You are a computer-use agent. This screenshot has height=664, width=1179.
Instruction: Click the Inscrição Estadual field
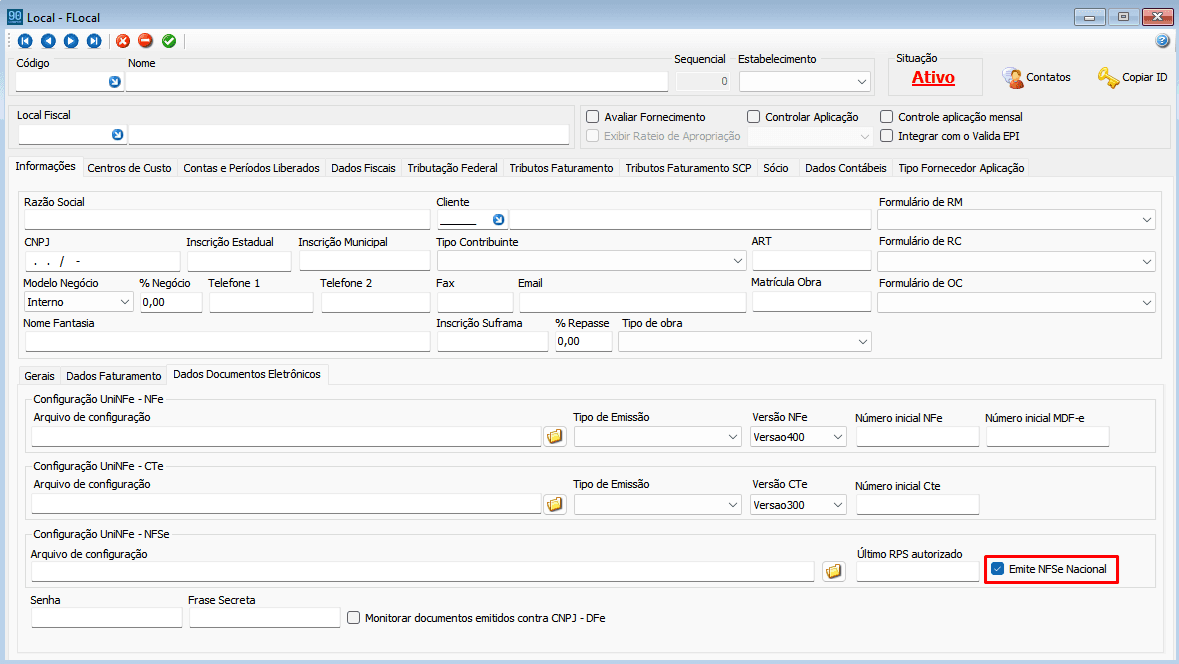tap(239, 261)
